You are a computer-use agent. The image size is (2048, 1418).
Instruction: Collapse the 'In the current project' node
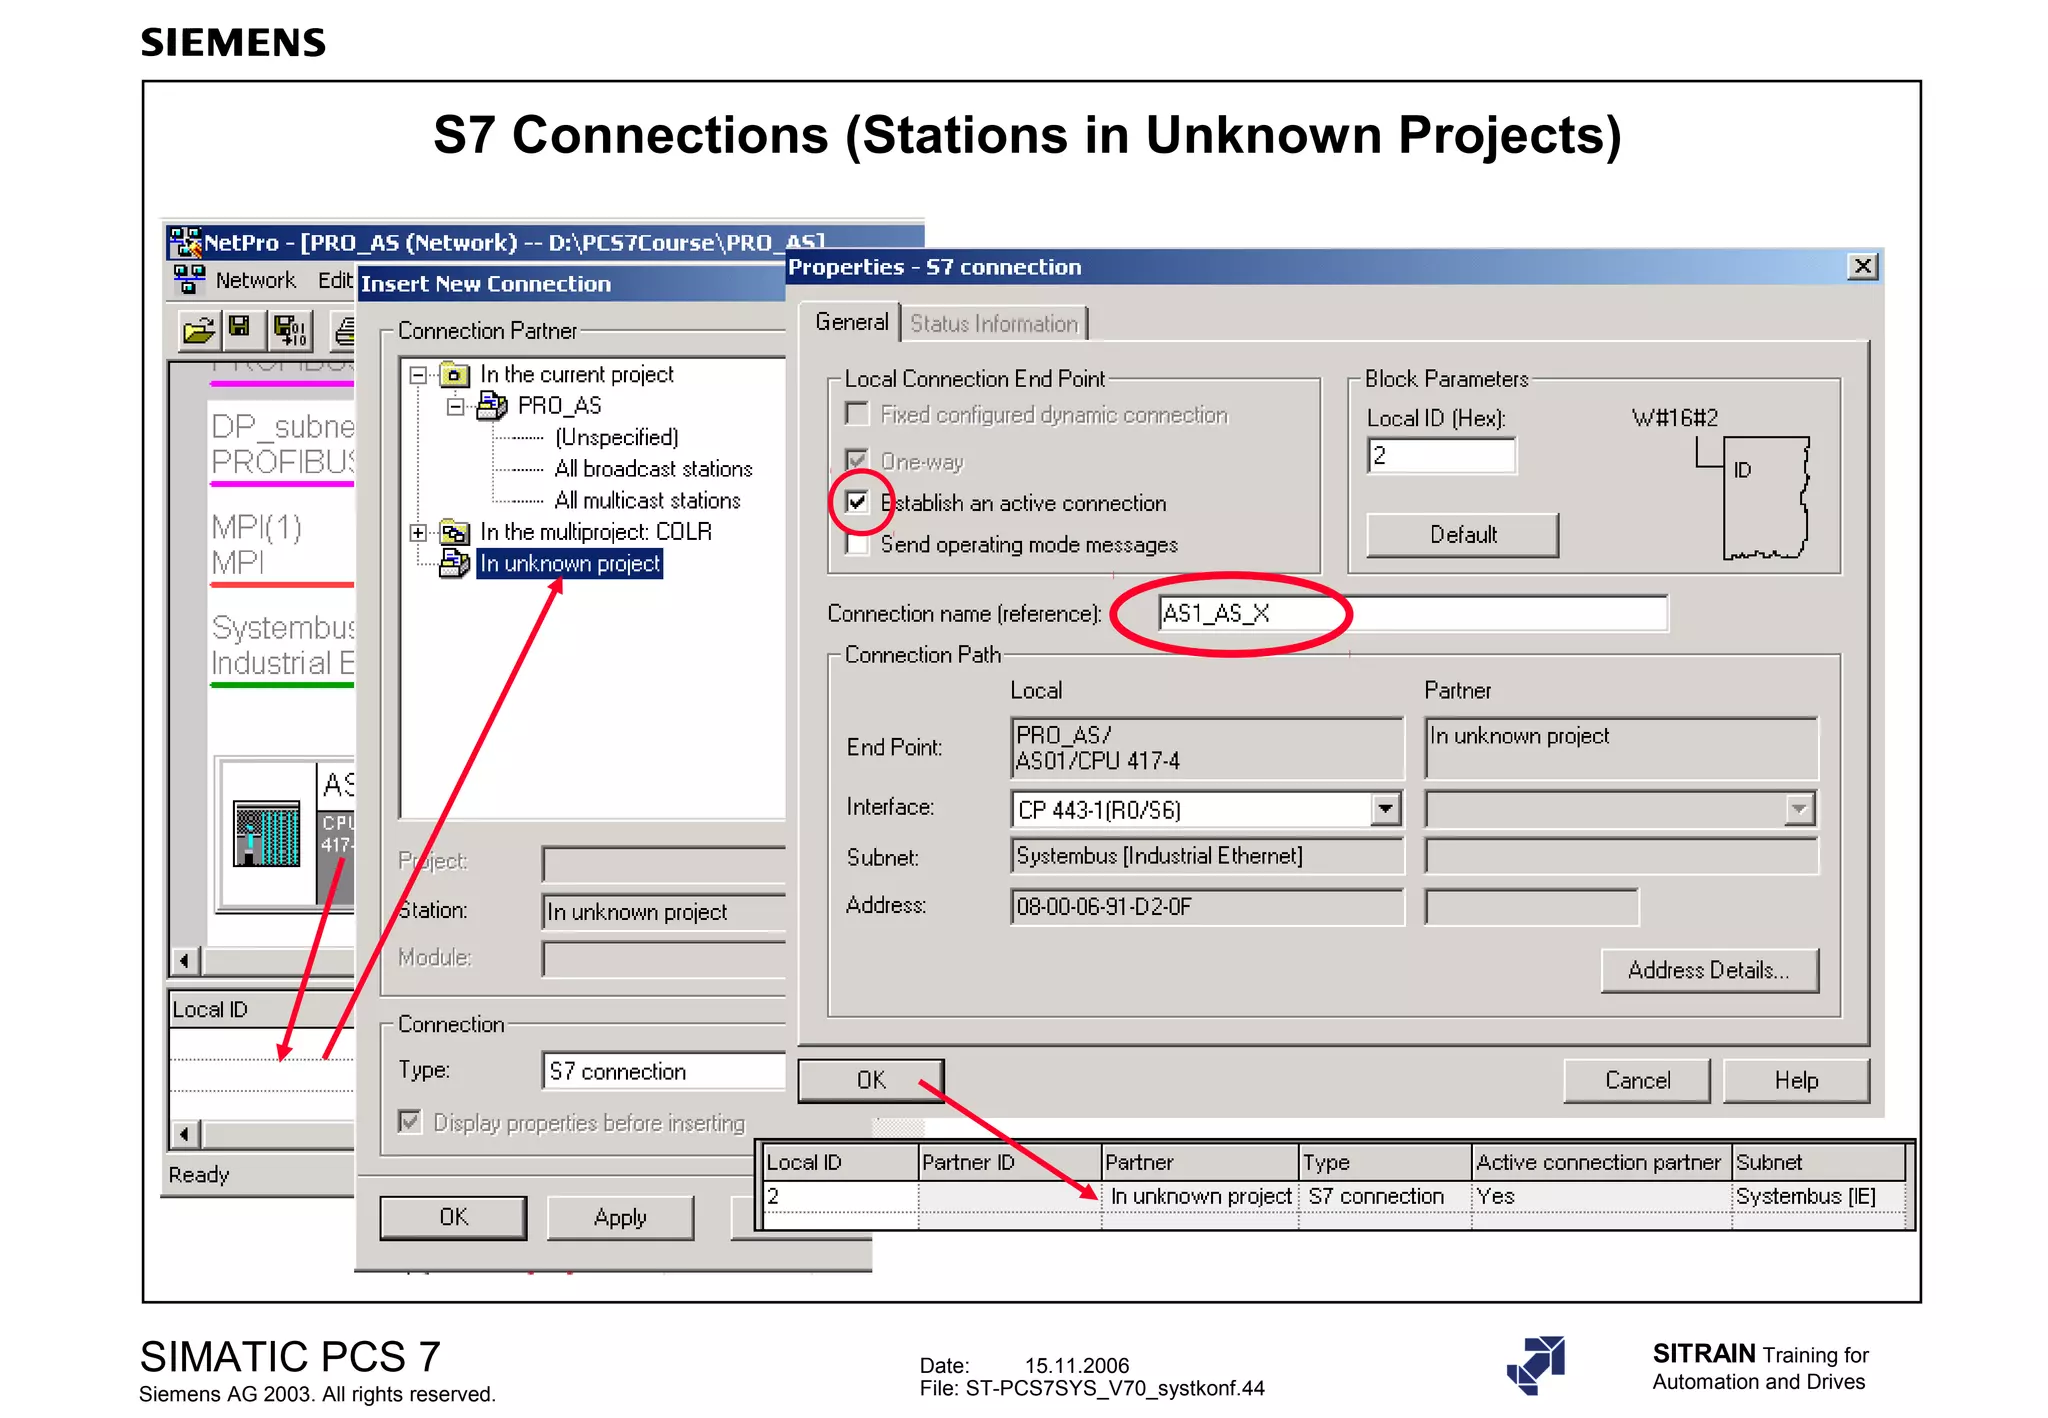click(418, 375)
